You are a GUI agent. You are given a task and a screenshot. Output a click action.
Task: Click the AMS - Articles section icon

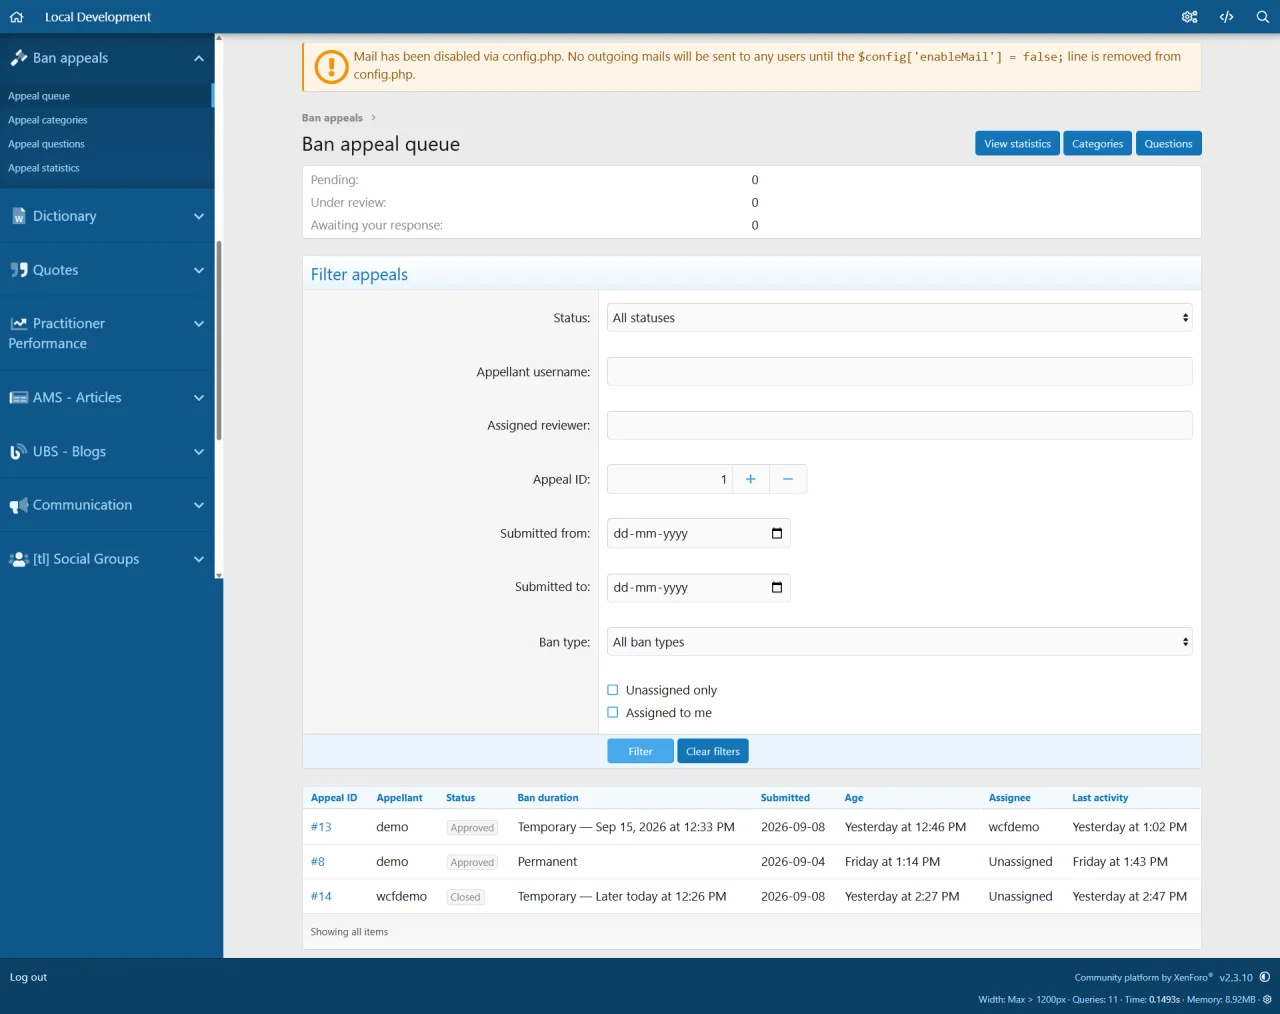18,398
